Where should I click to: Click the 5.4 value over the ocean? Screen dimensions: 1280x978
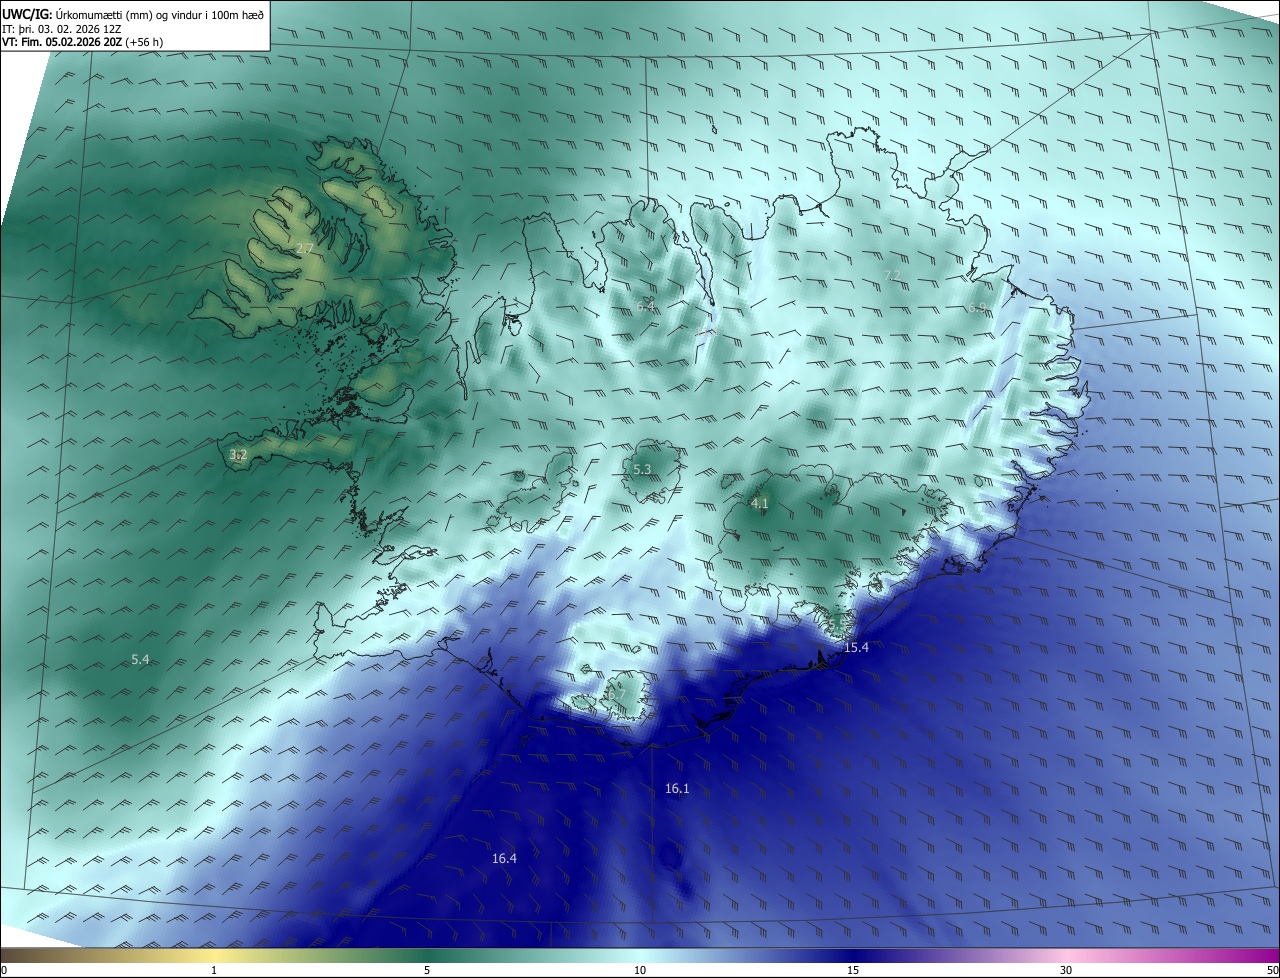(140, 659)
